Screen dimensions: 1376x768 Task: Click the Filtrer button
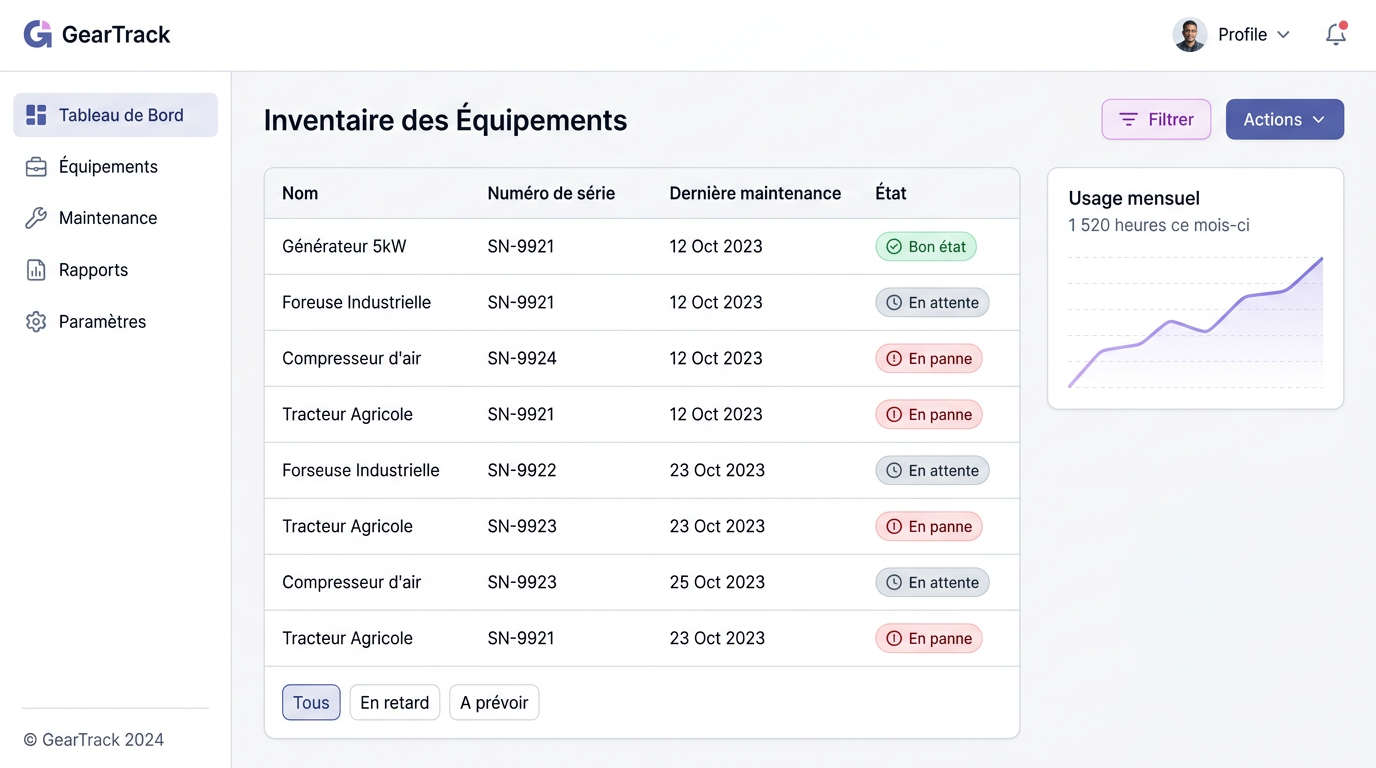(x=1156, y=119)
